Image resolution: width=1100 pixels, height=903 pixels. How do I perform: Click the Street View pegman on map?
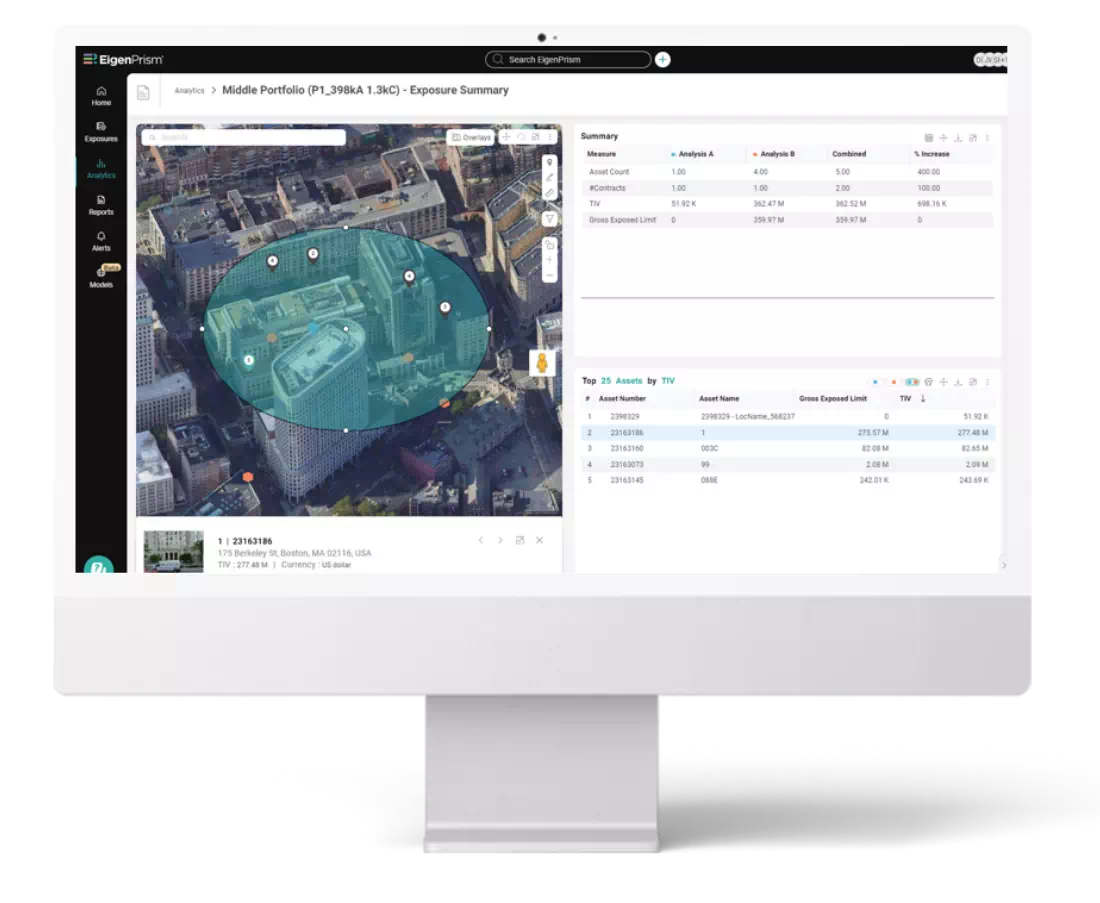tap(542, 363)
